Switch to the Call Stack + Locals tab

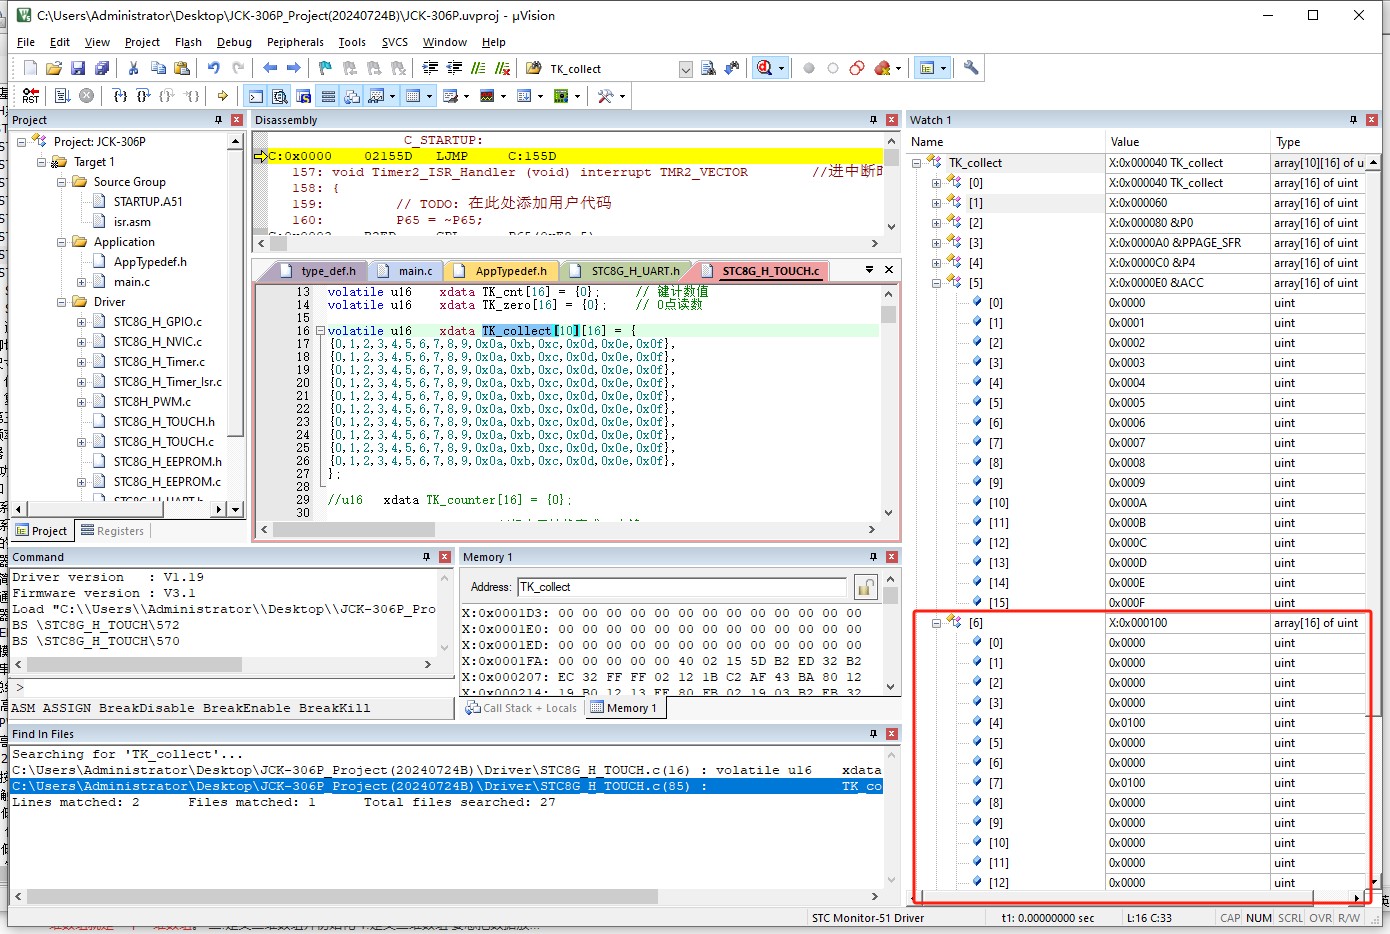click(522, 708)
